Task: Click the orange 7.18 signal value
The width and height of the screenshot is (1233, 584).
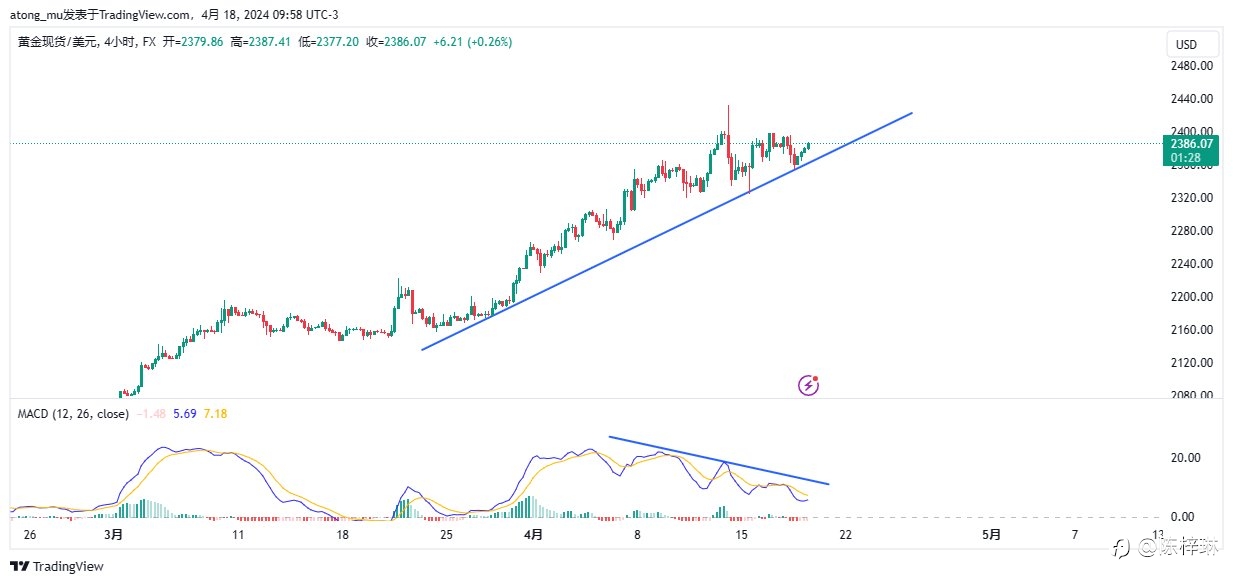Action: (x=215, y=413)
